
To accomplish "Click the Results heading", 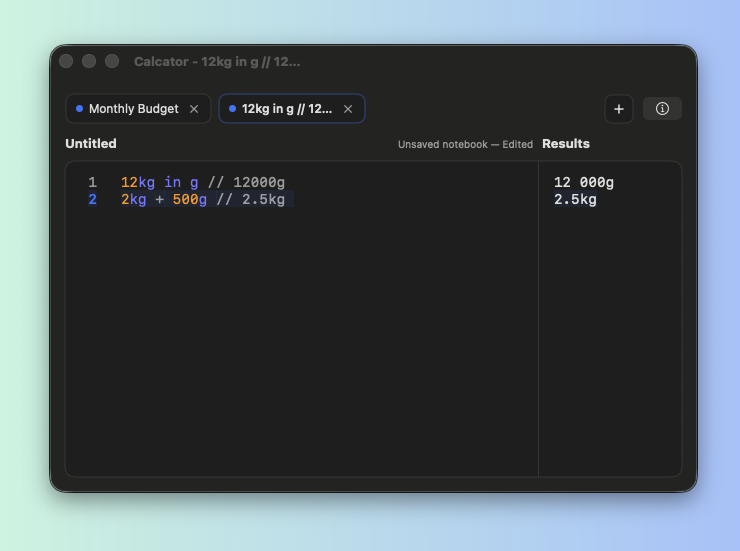I will click(x=566, y=143).
